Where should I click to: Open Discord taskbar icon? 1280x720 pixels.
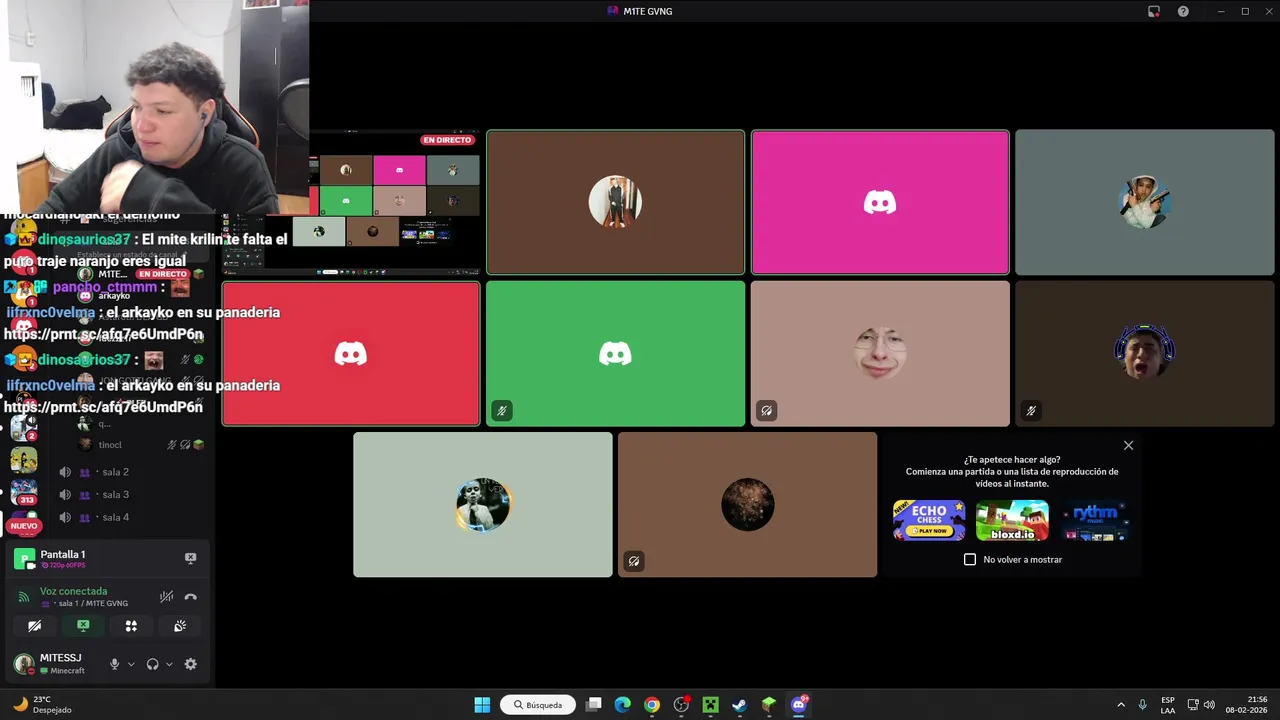point(798,705)
